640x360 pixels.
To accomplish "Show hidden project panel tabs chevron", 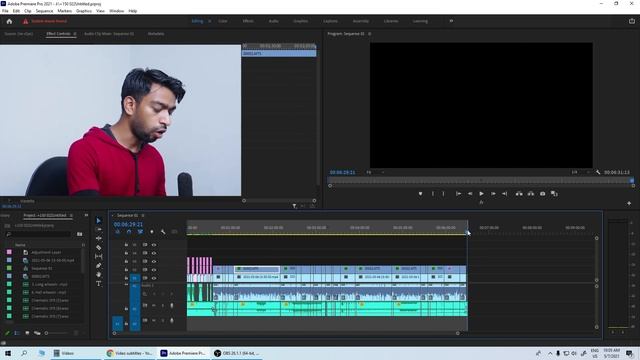I will click(x=86, y=216).
